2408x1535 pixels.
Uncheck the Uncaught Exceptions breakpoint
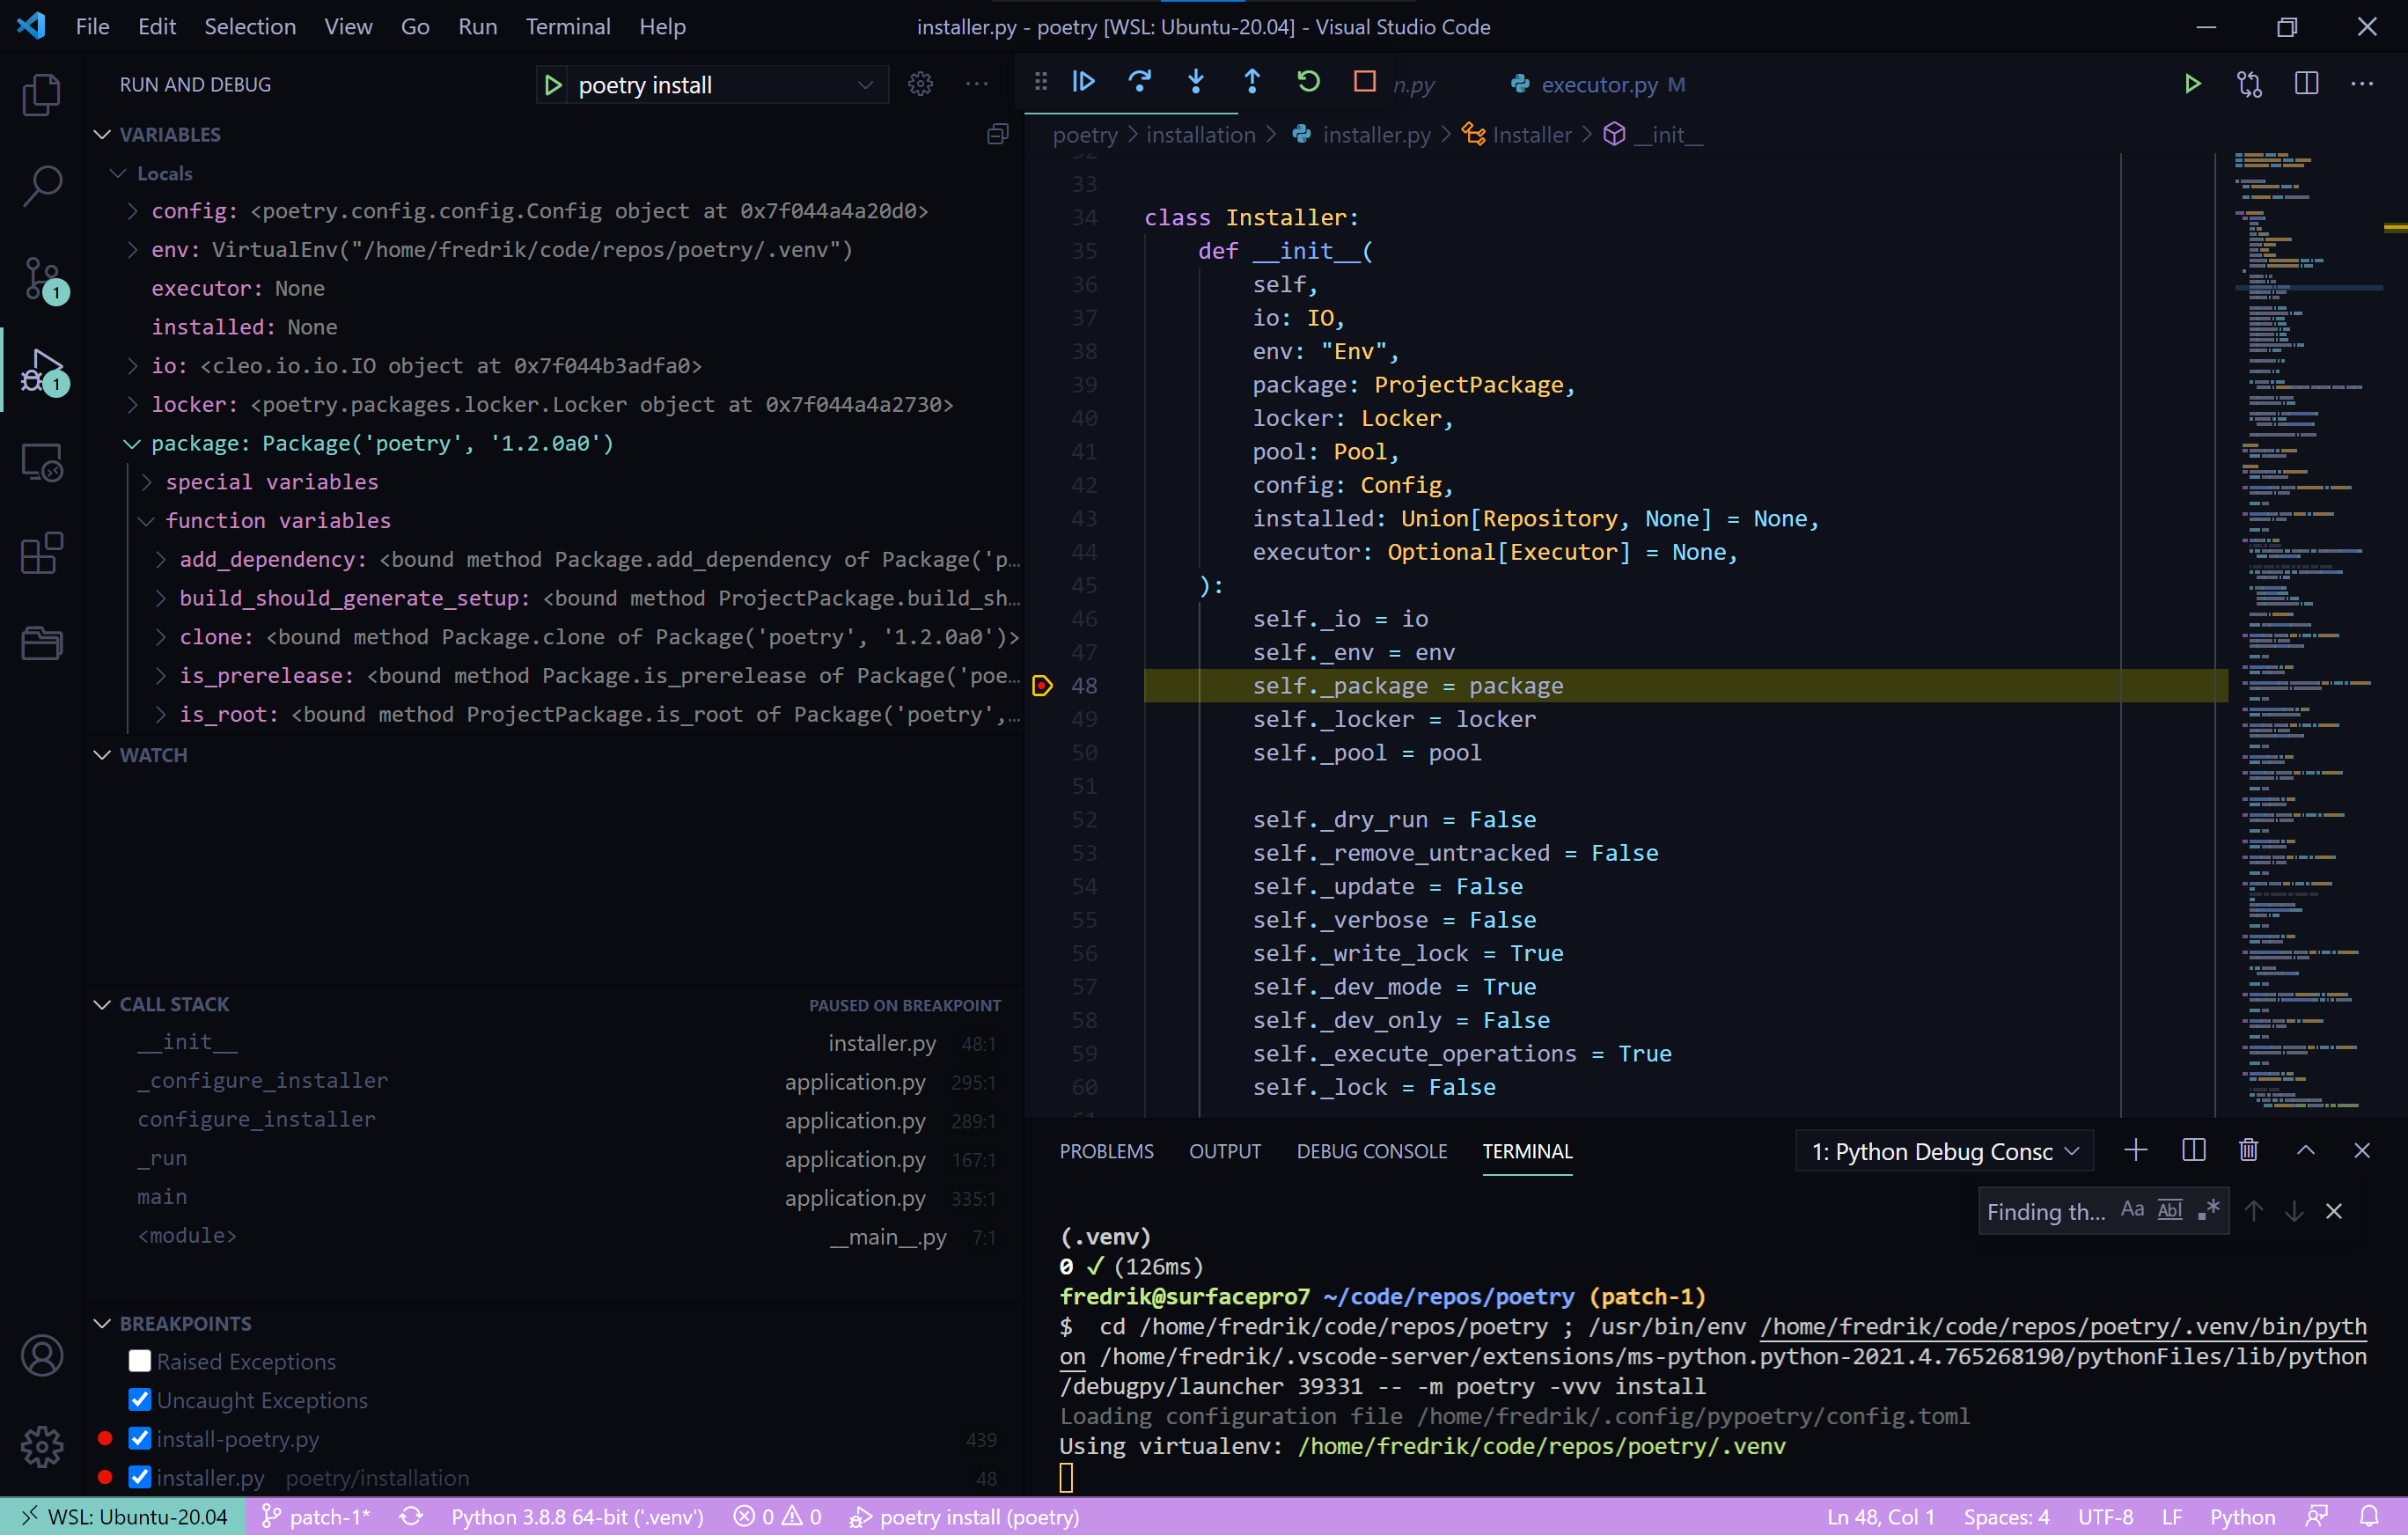pos(139,1400)
